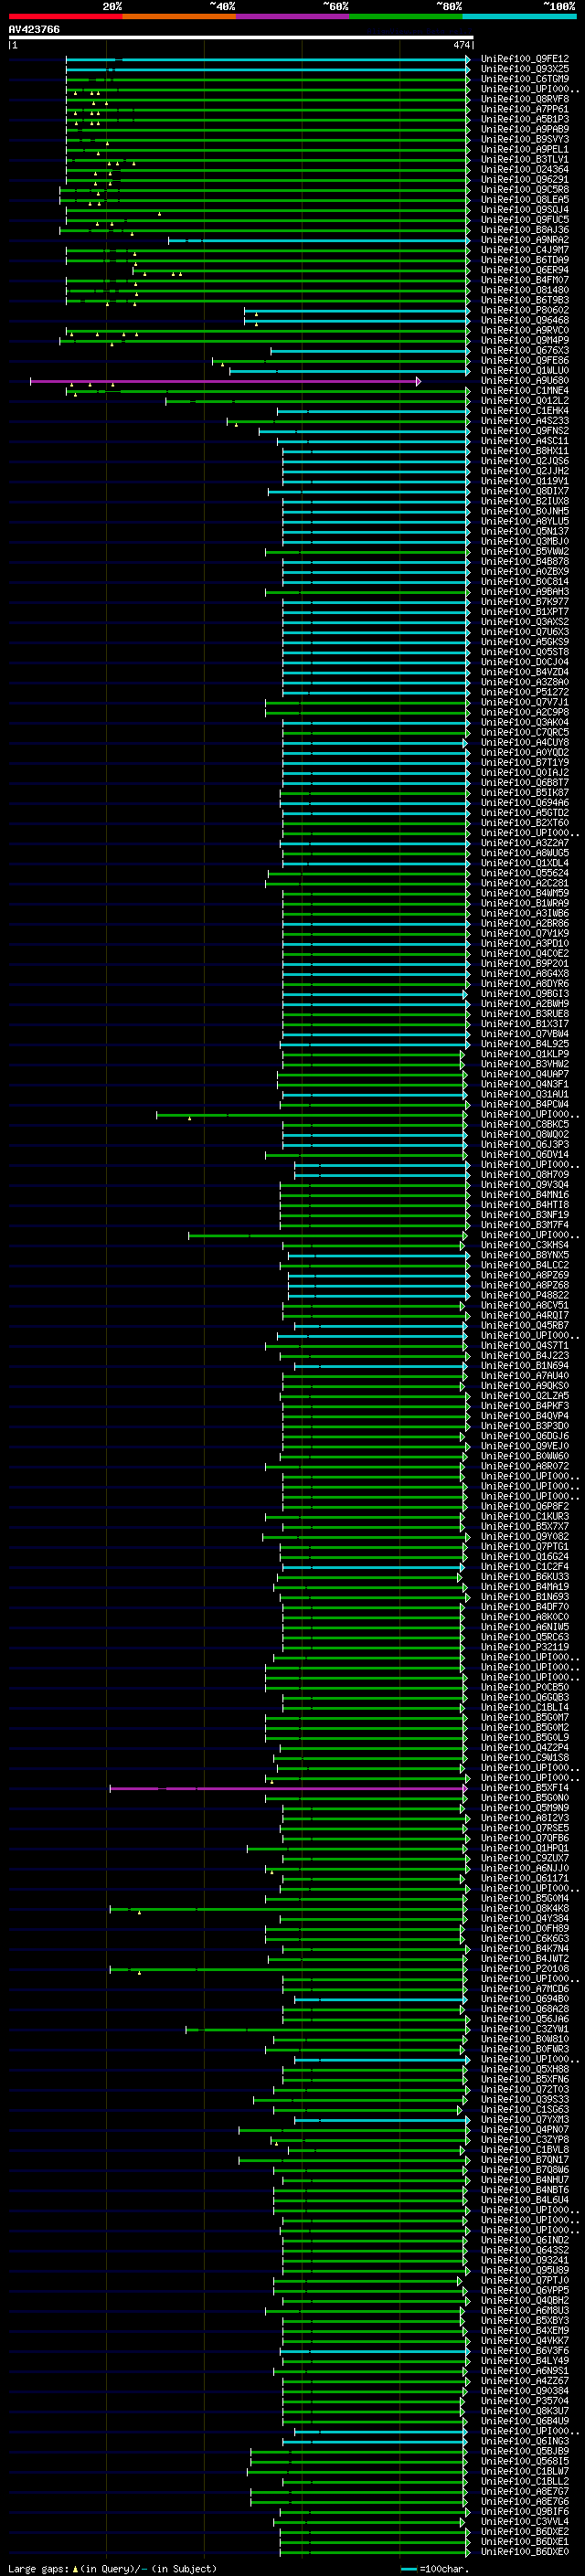The image size is (585, 2576).
Task: Click the UniRef100_B8AJ36 entry
Action: pos(525,230)
